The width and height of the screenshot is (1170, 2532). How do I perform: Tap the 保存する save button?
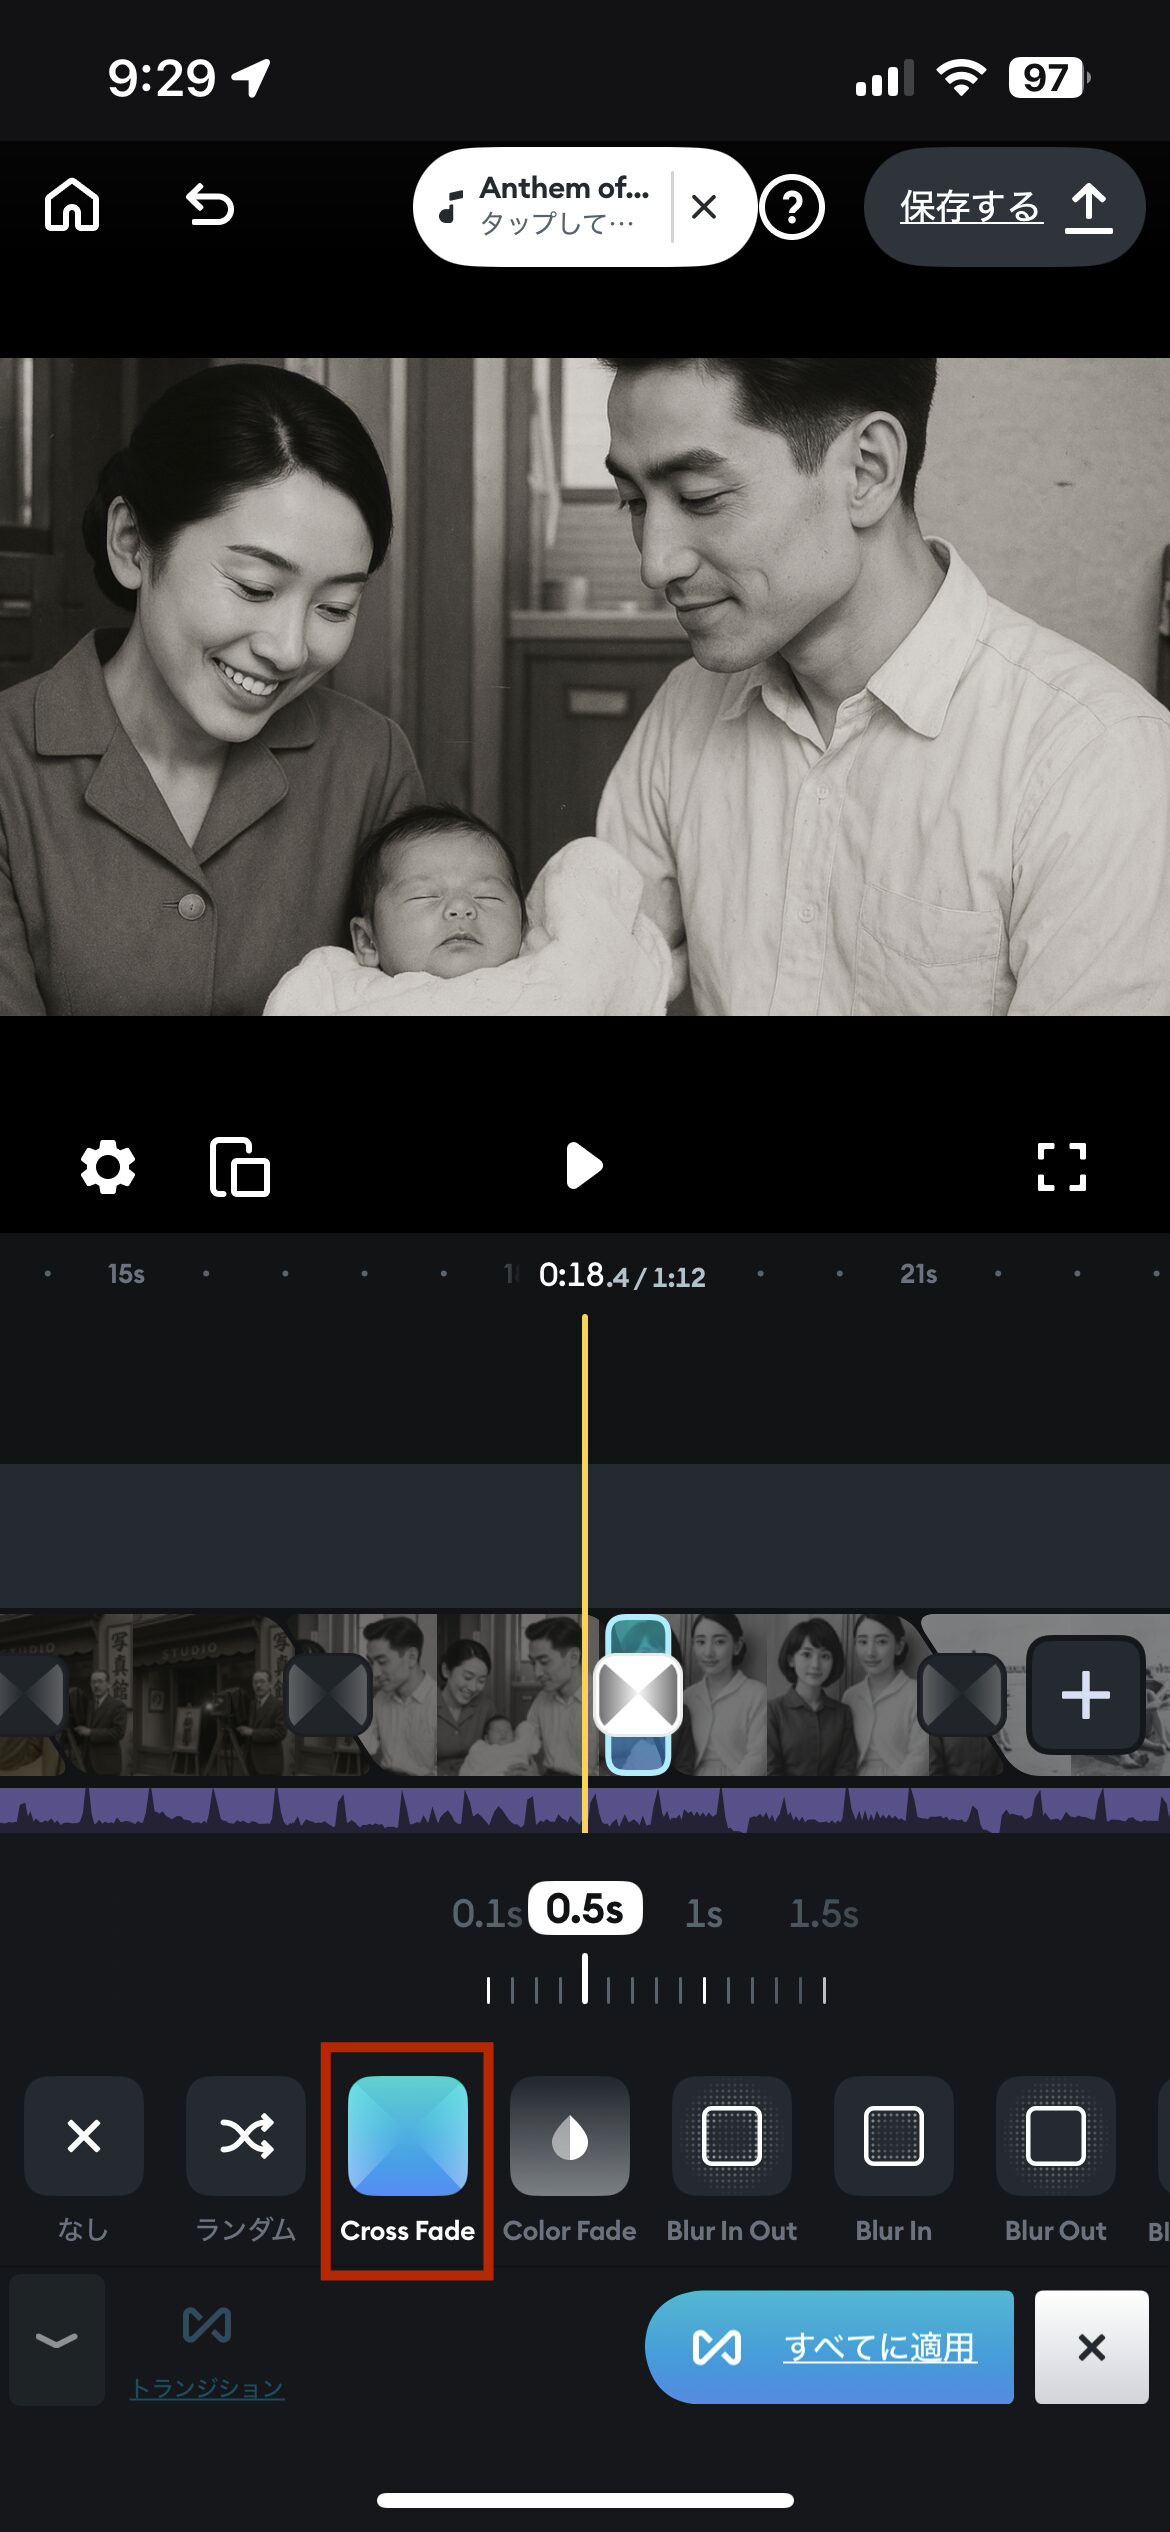[1004, 207]
